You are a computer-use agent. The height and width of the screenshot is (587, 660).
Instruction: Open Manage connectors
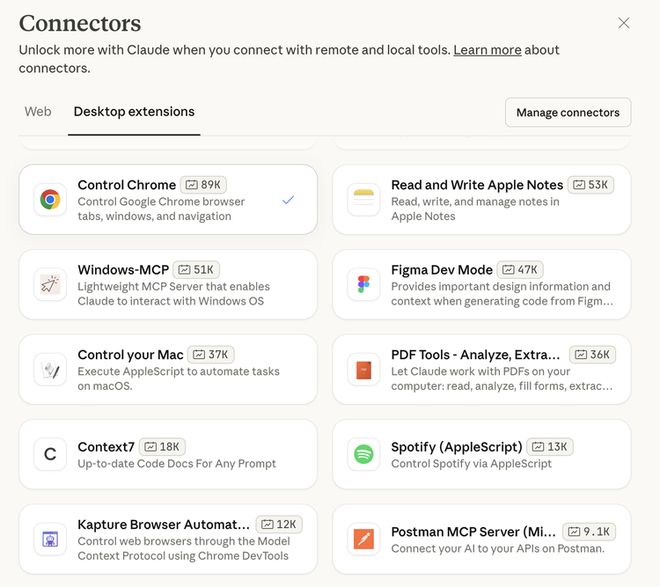567,112
